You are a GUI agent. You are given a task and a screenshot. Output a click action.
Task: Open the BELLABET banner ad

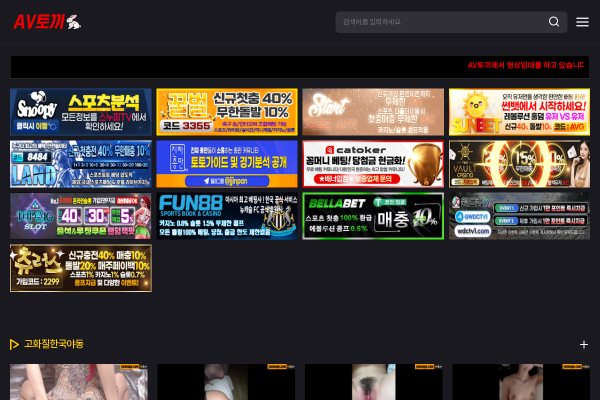pos(373,216)
